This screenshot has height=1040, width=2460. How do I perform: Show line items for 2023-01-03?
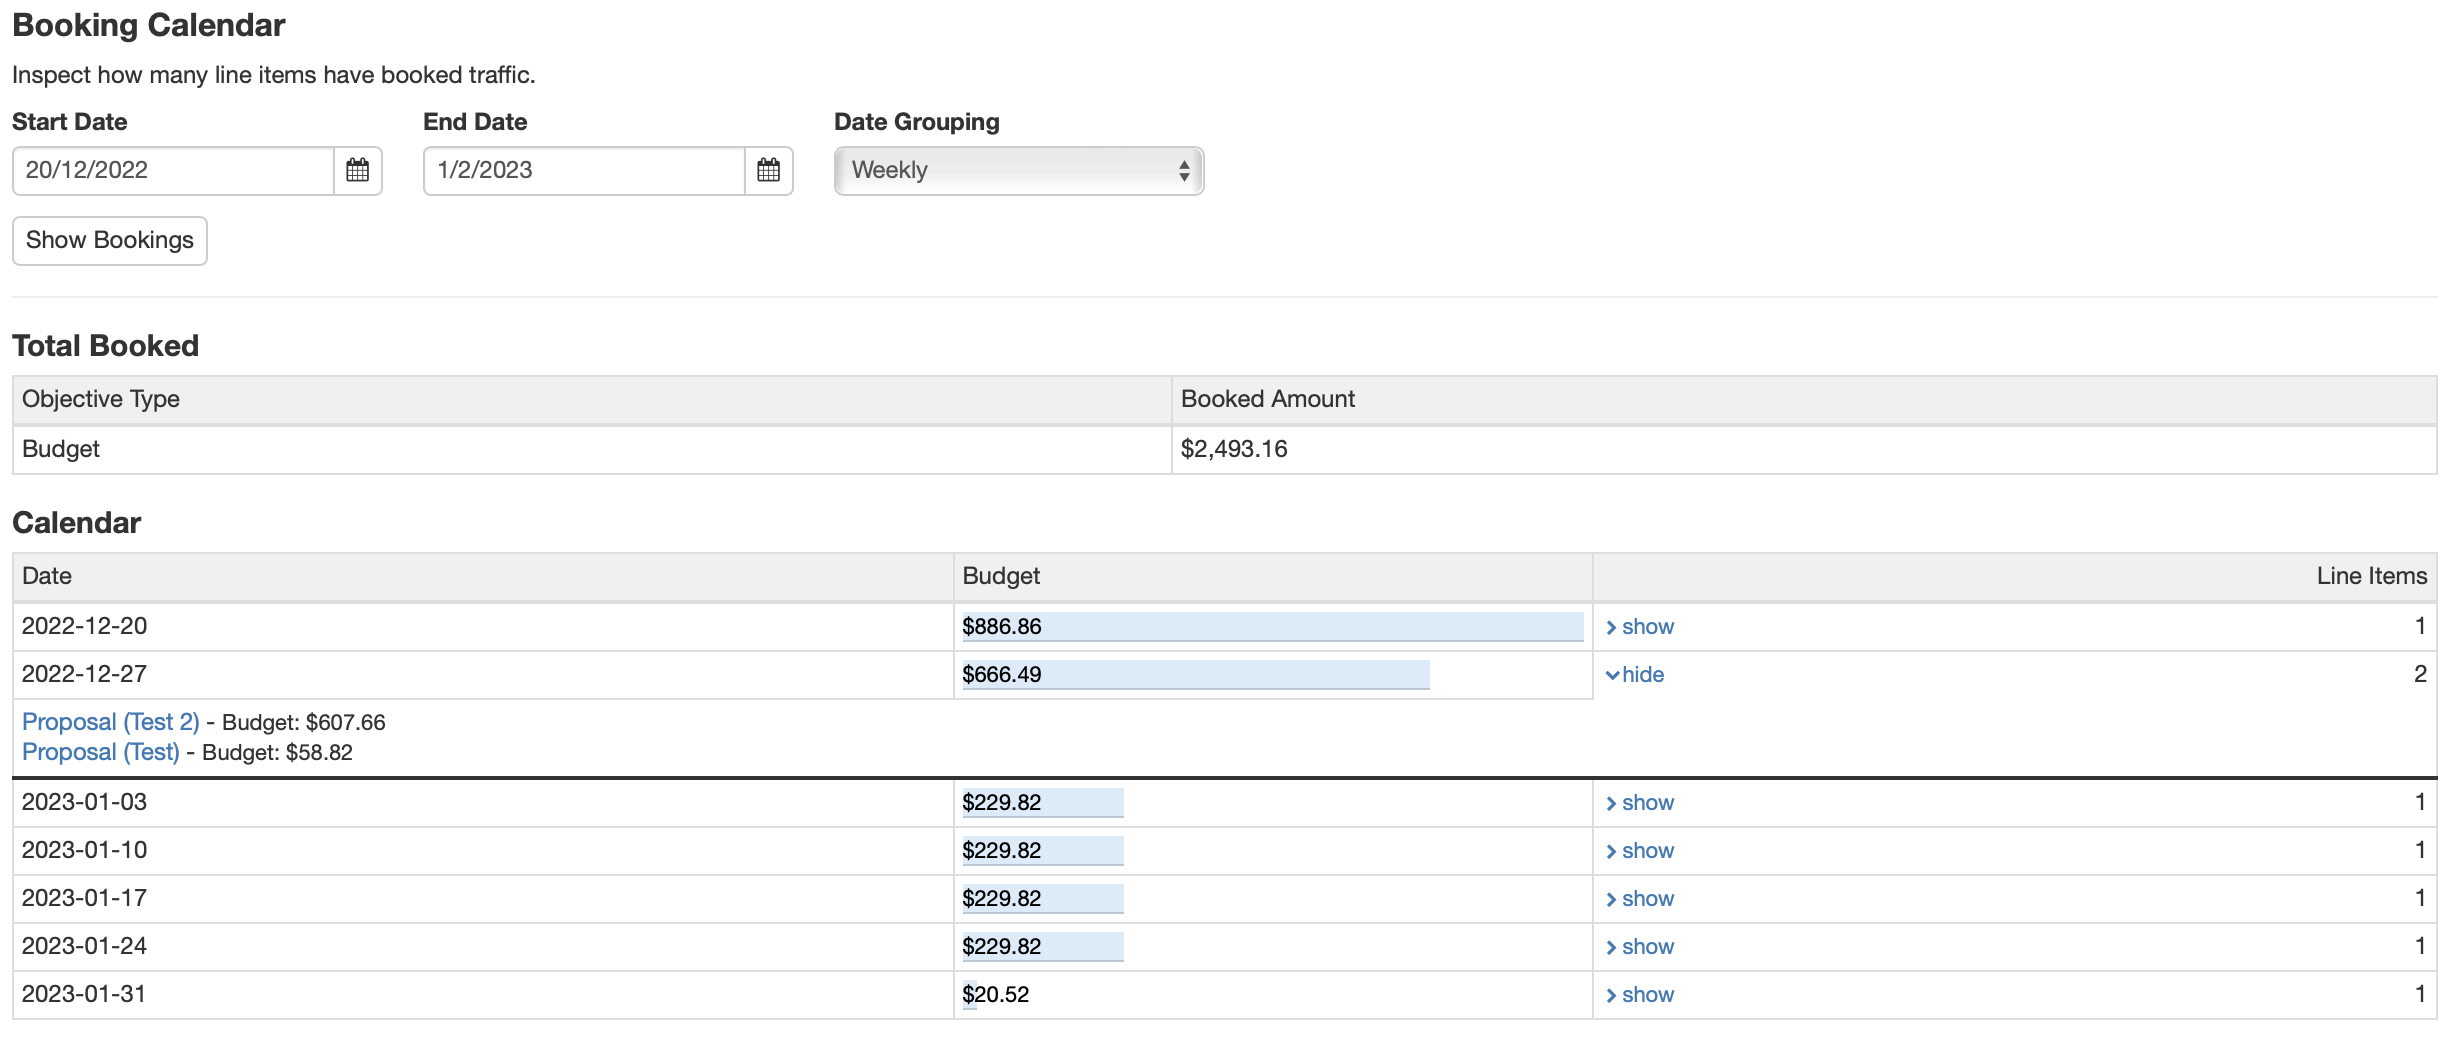(1640, 803)
